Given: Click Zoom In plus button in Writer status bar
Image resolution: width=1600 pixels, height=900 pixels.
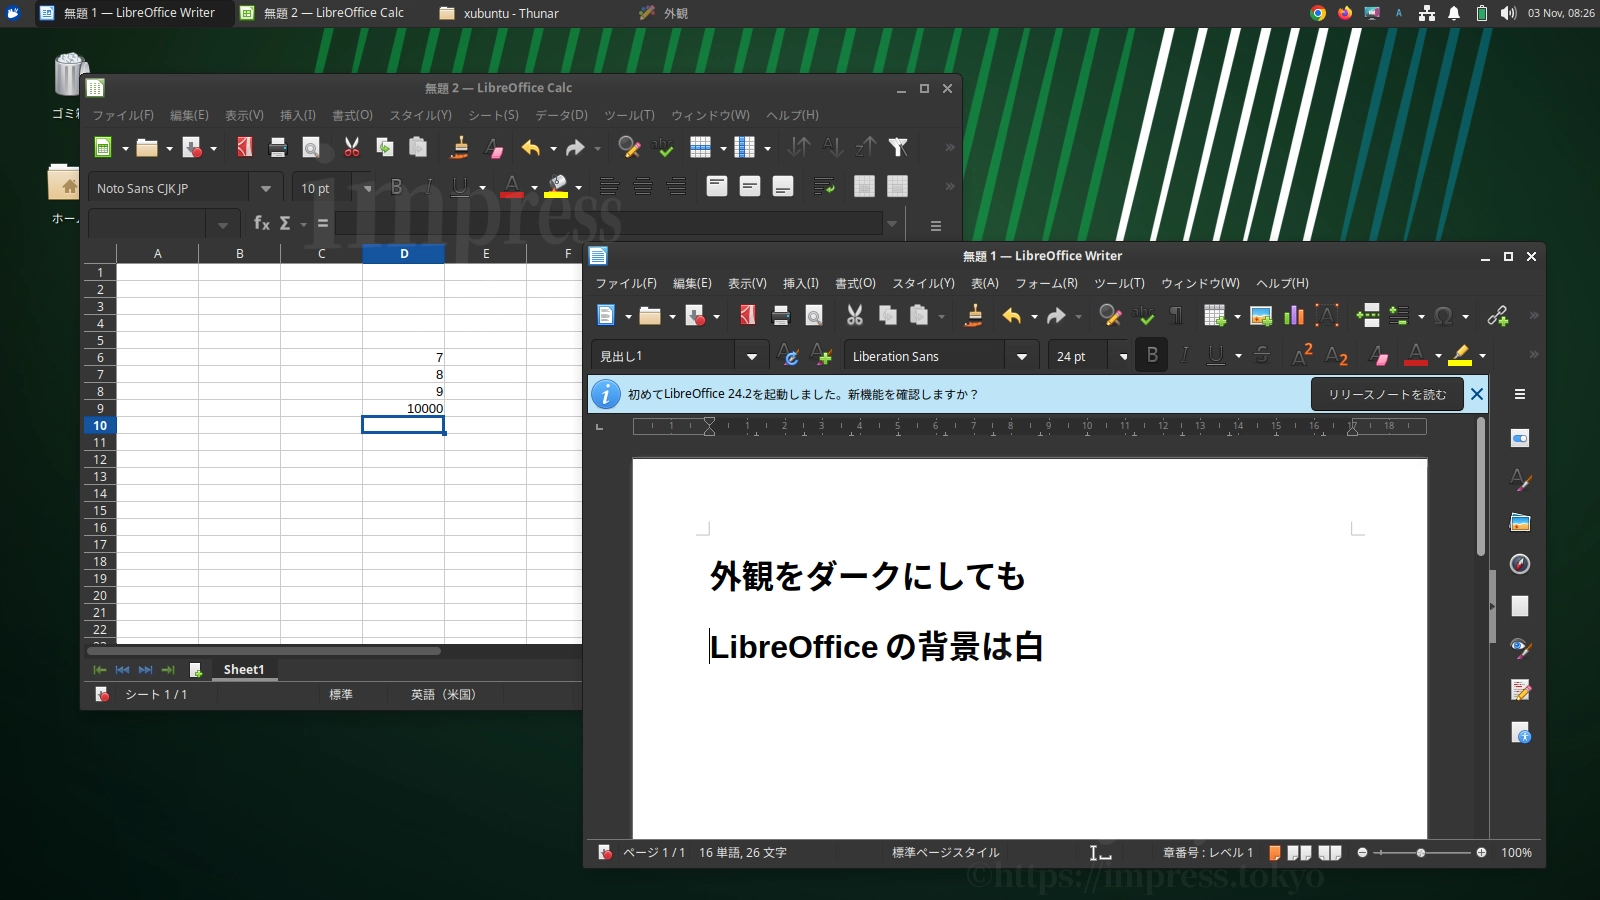Looking at the screenshot, I should click(1481, 853).
